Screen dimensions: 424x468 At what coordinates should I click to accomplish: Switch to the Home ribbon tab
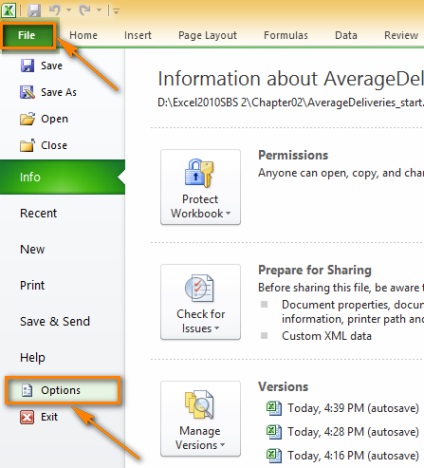pyautogui.click(x=83, y=35)
